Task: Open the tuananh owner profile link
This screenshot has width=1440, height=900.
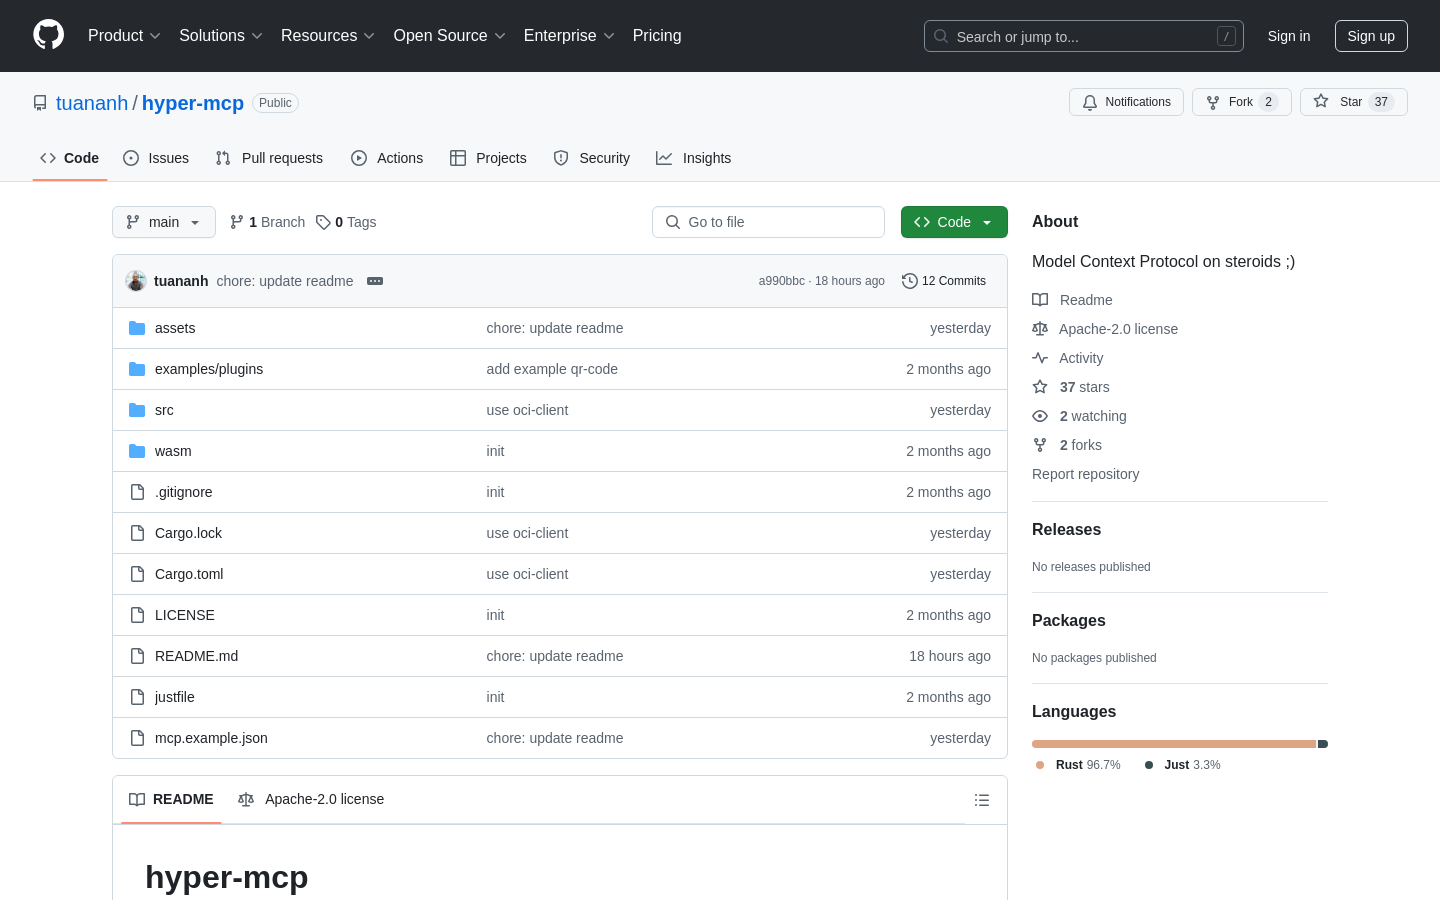Action: (x=92, y=103)
